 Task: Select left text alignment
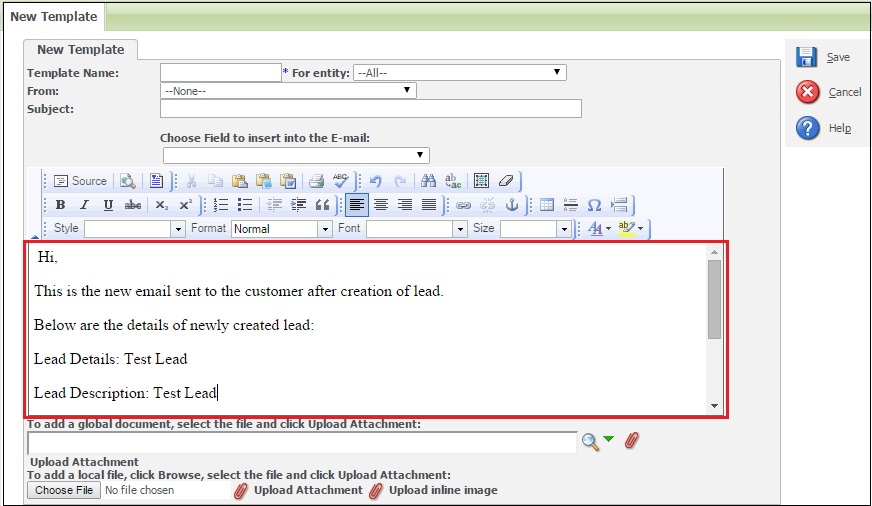[356, 205]
